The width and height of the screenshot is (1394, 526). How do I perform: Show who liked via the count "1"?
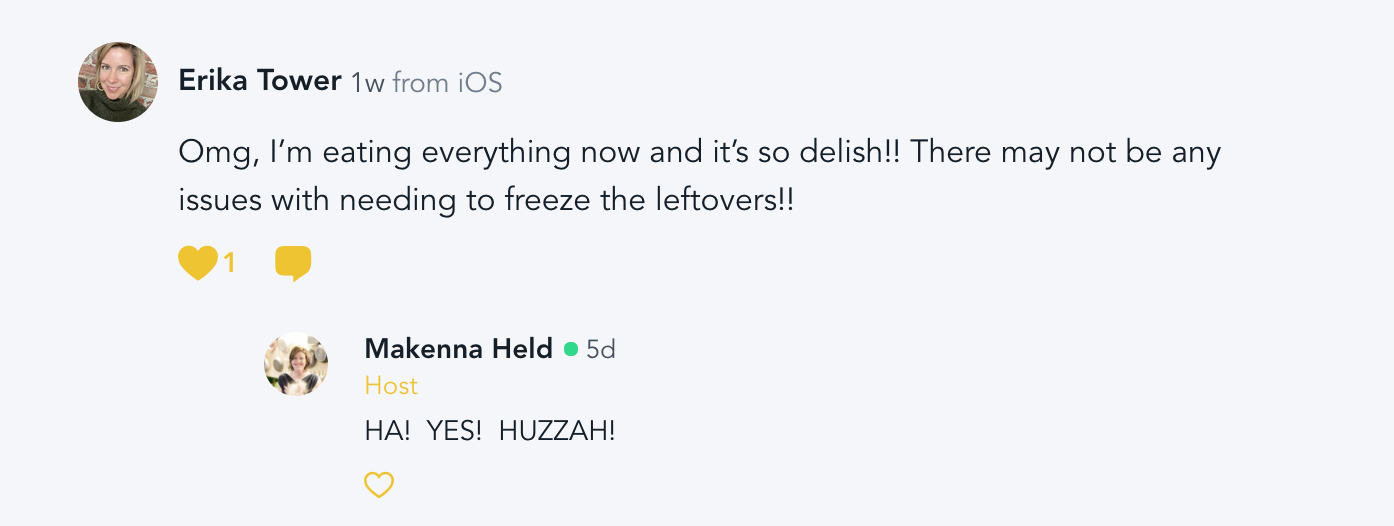[x=229, y=264]
